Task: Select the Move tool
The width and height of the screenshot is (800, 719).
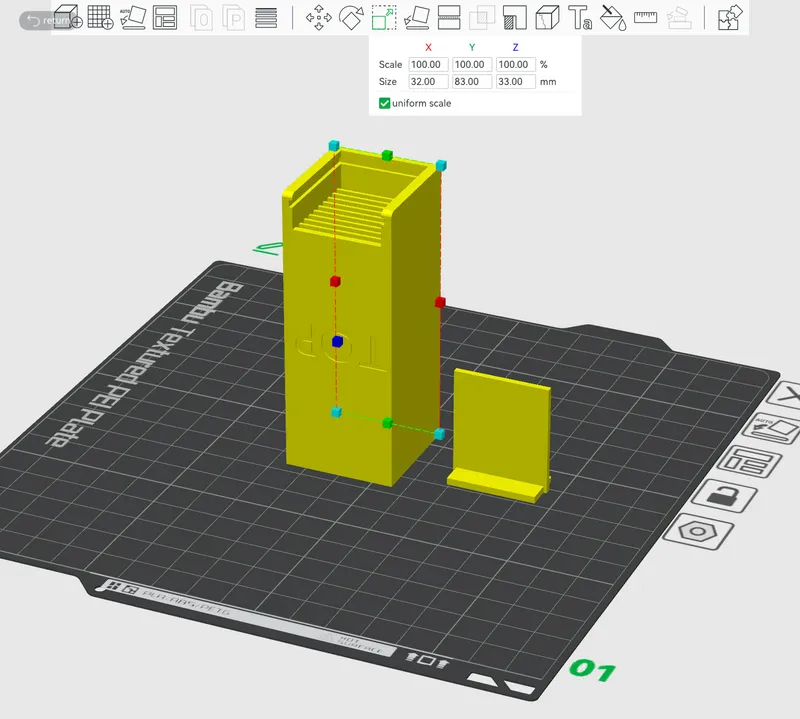Action: [318, 18]
